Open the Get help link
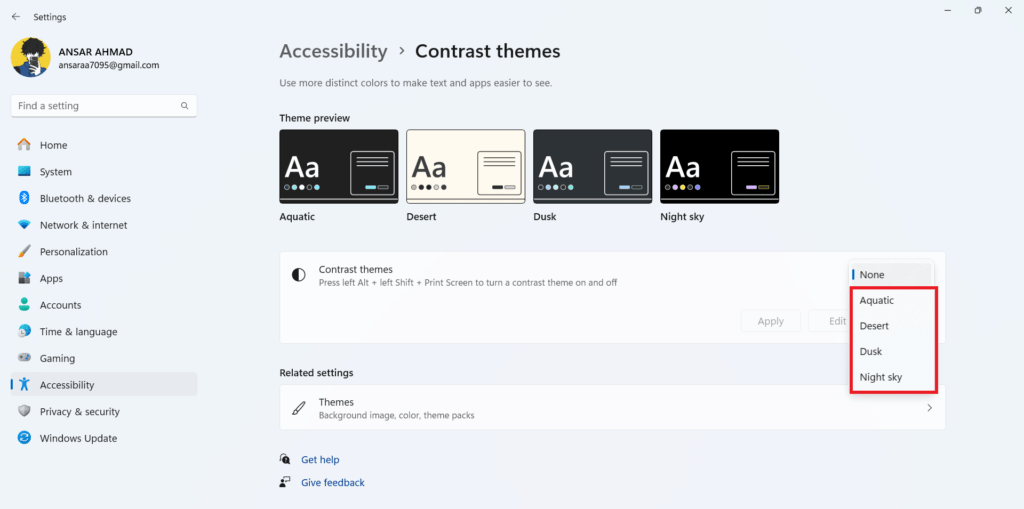1024x509 pixels. pos(320,460)
